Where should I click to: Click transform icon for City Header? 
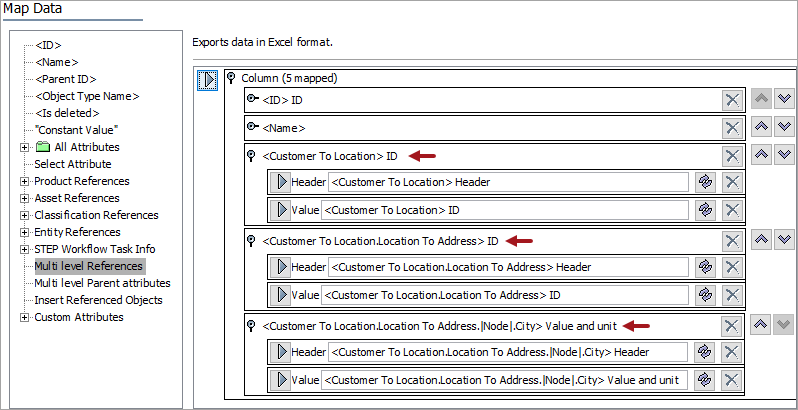click(x=705, y=352)
